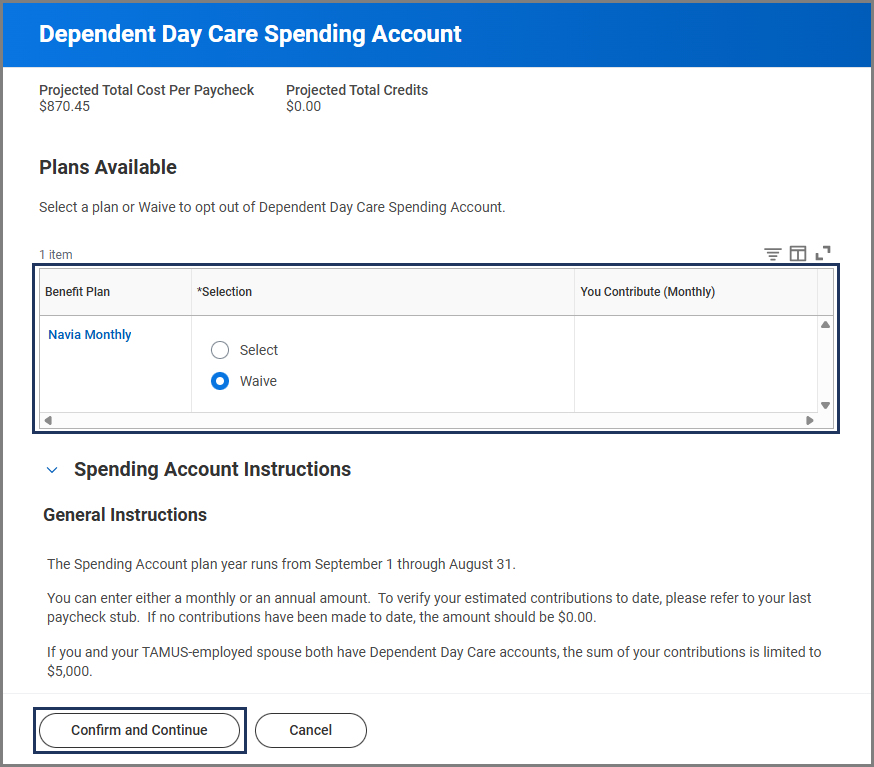874x767 pixels.
Task: Choose the Waive radio button
Action: 220,381
